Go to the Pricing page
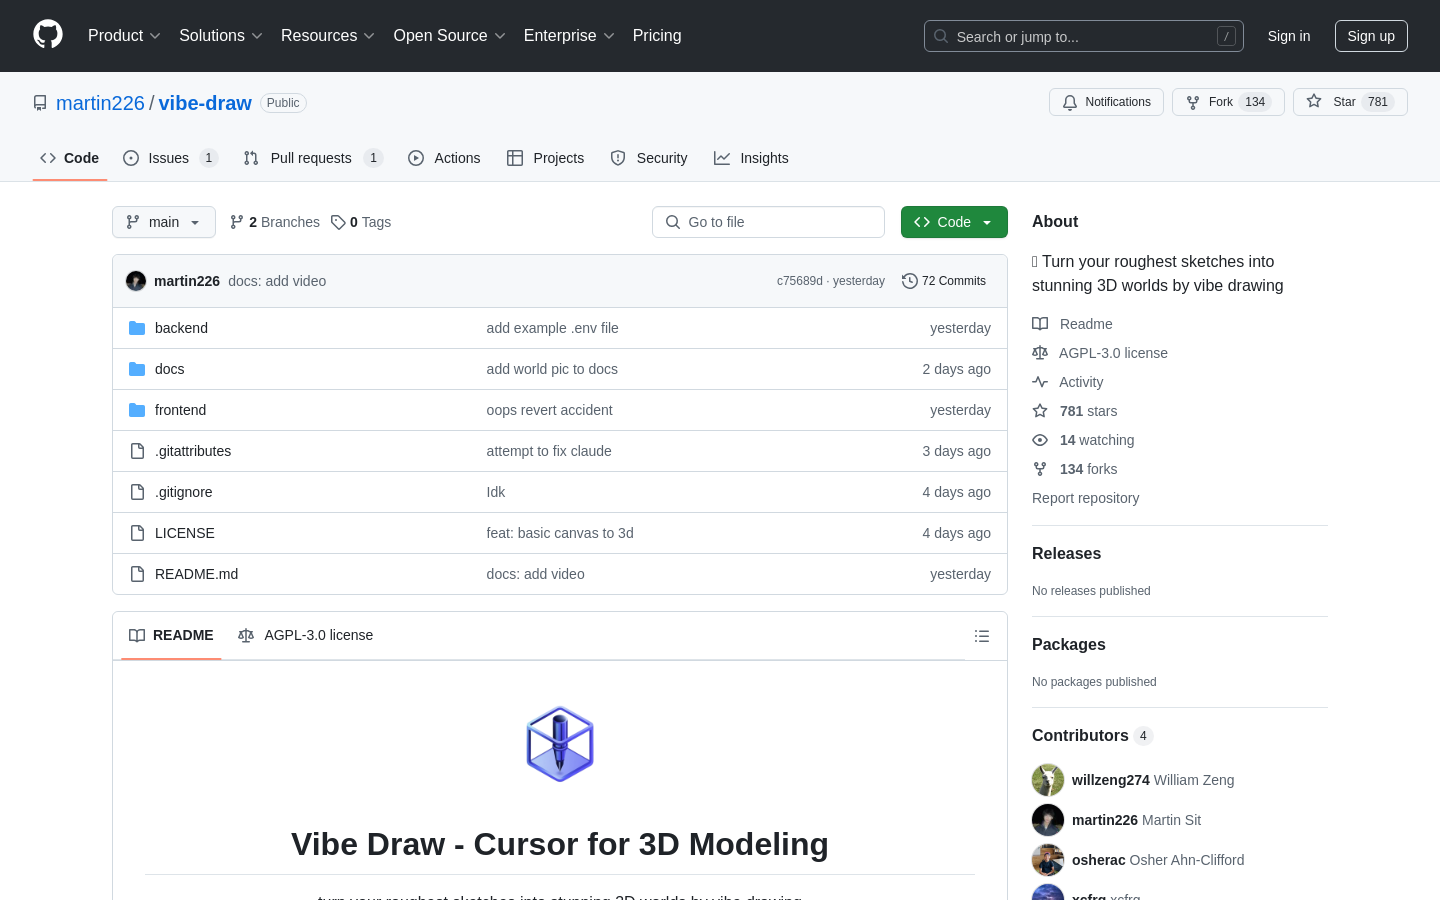Viewport: 1440px width, 900px height. coord(657,36)
